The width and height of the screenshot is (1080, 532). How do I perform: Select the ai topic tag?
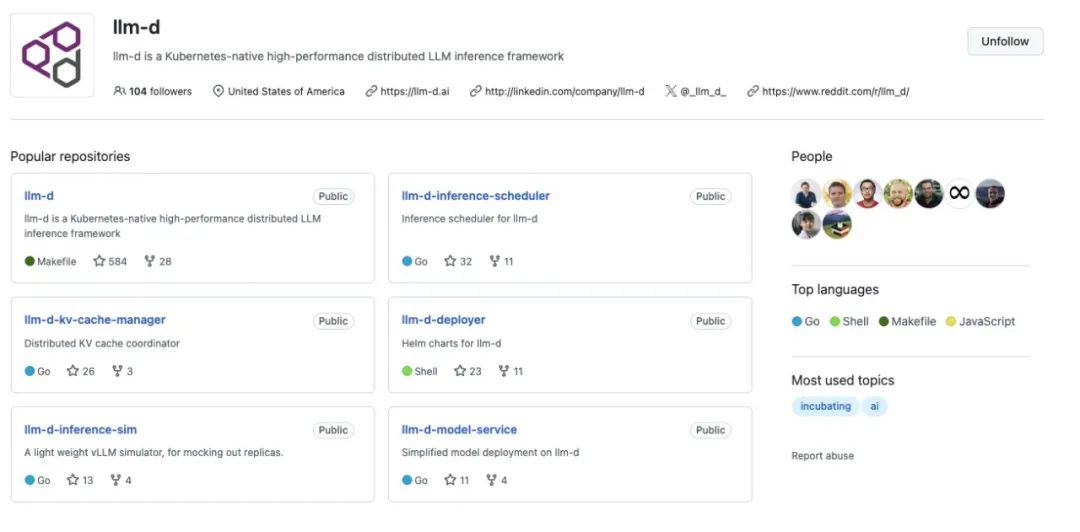point(875,406)
